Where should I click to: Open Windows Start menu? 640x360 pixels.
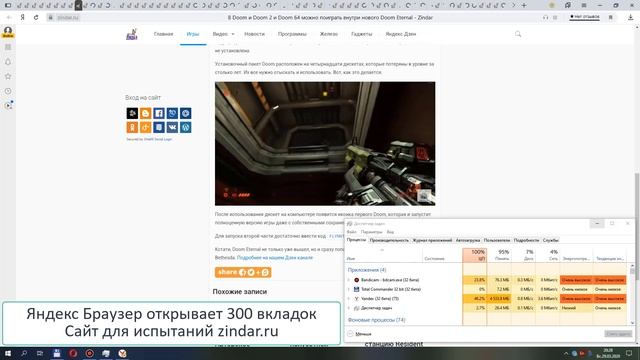8,353
